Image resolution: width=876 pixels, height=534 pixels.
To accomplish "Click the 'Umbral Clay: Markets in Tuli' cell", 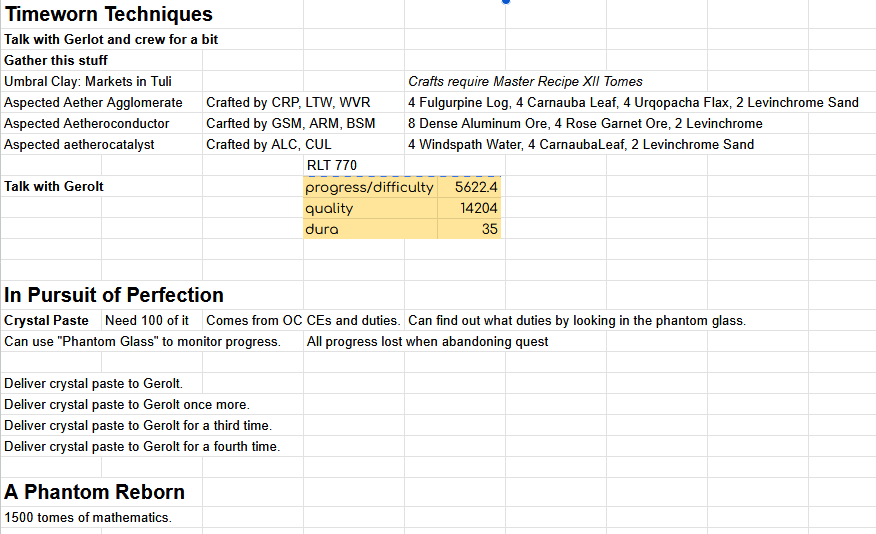I will 88,82.
